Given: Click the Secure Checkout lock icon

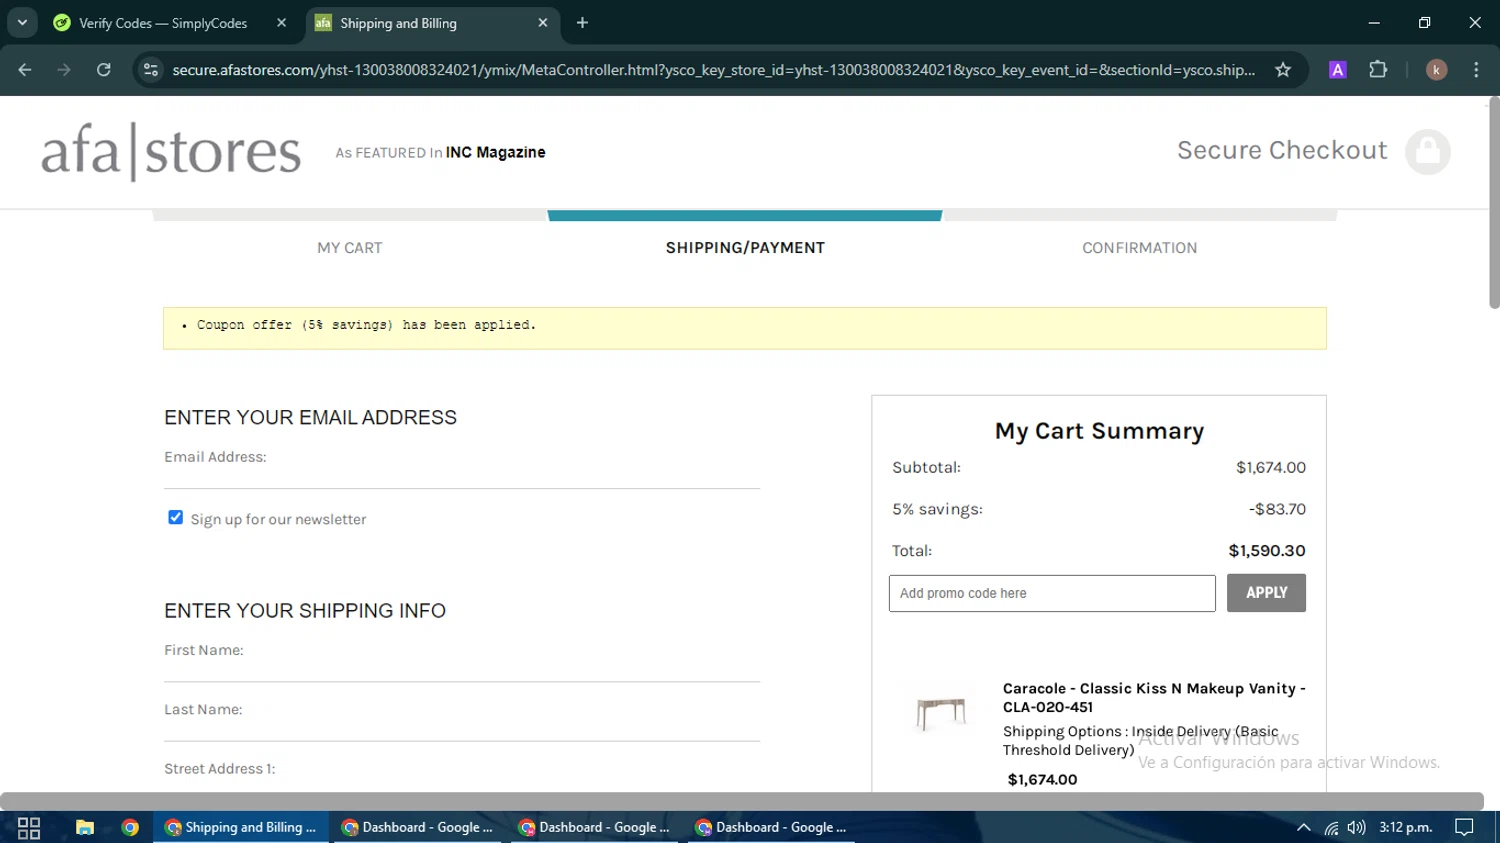Looking at the screenshot, I should coord(1428,151).
